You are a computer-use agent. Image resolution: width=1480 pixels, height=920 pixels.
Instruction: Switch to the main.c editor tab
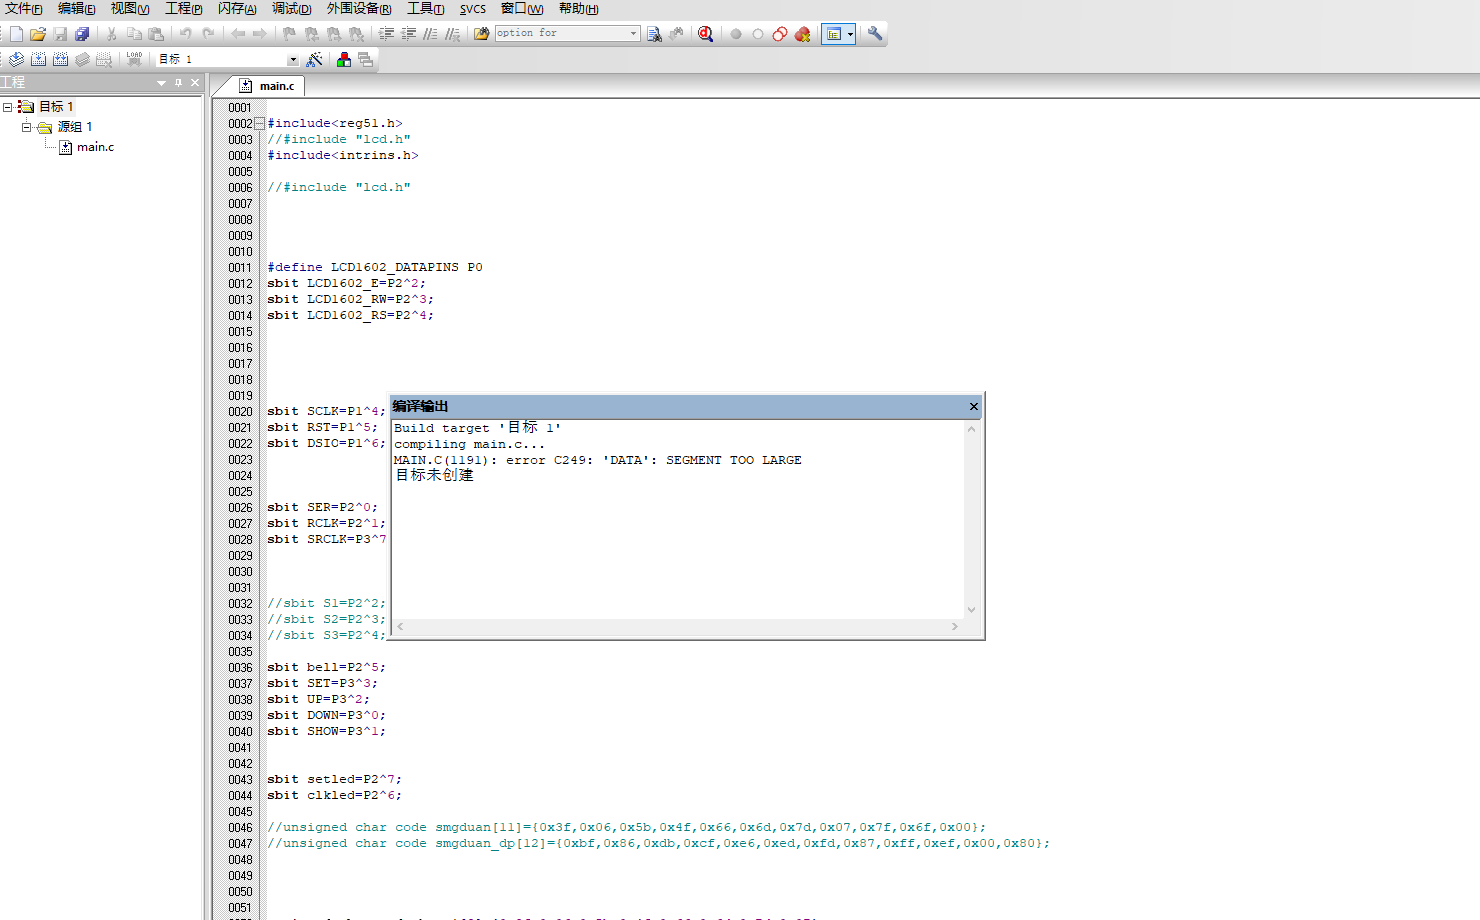pyautogui.click(x=267, y=86)
